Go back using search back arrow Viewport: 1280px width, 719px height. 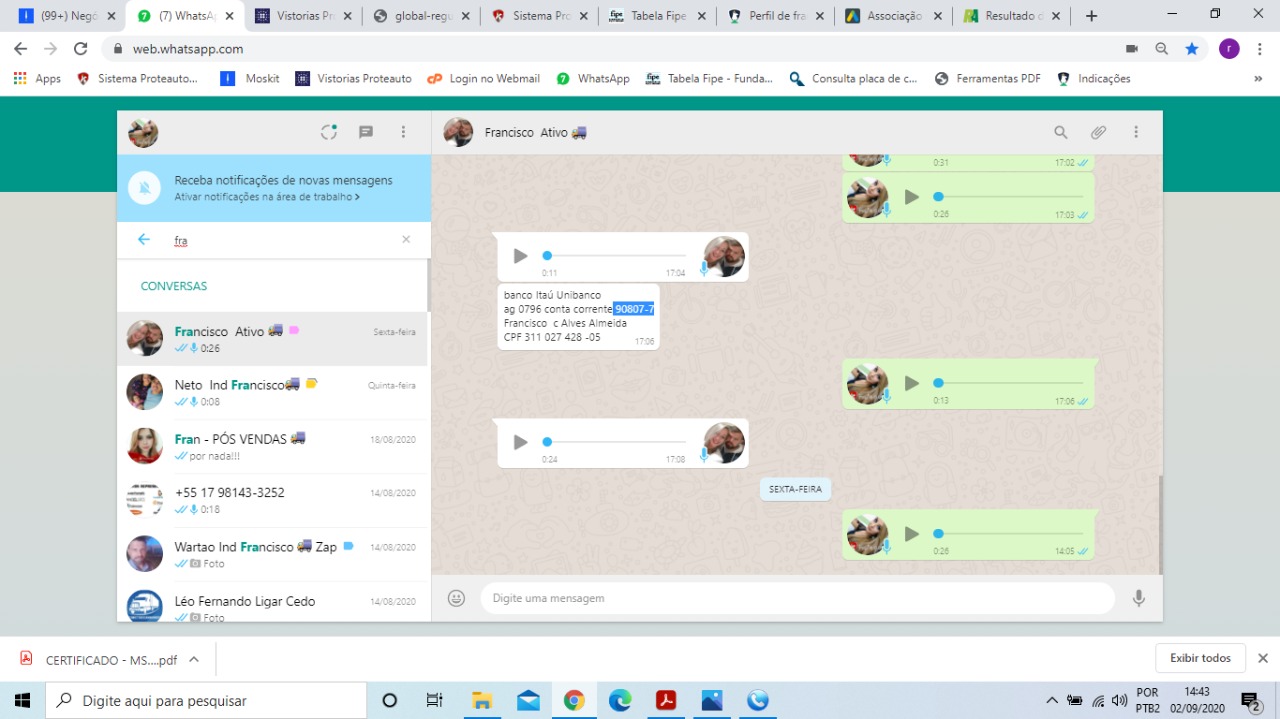pos(144,240)
